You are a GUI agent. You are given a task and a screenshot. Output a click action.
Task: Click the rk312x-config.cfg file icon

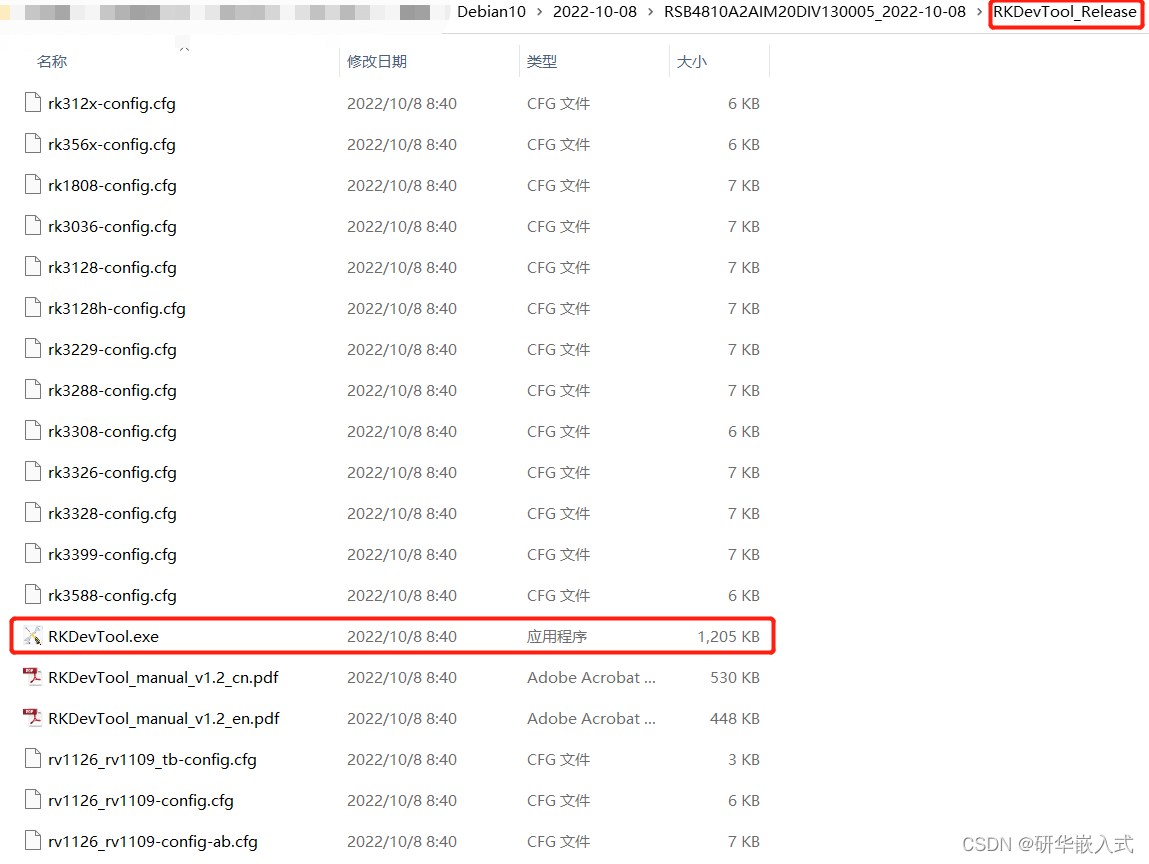coord(32,103)
